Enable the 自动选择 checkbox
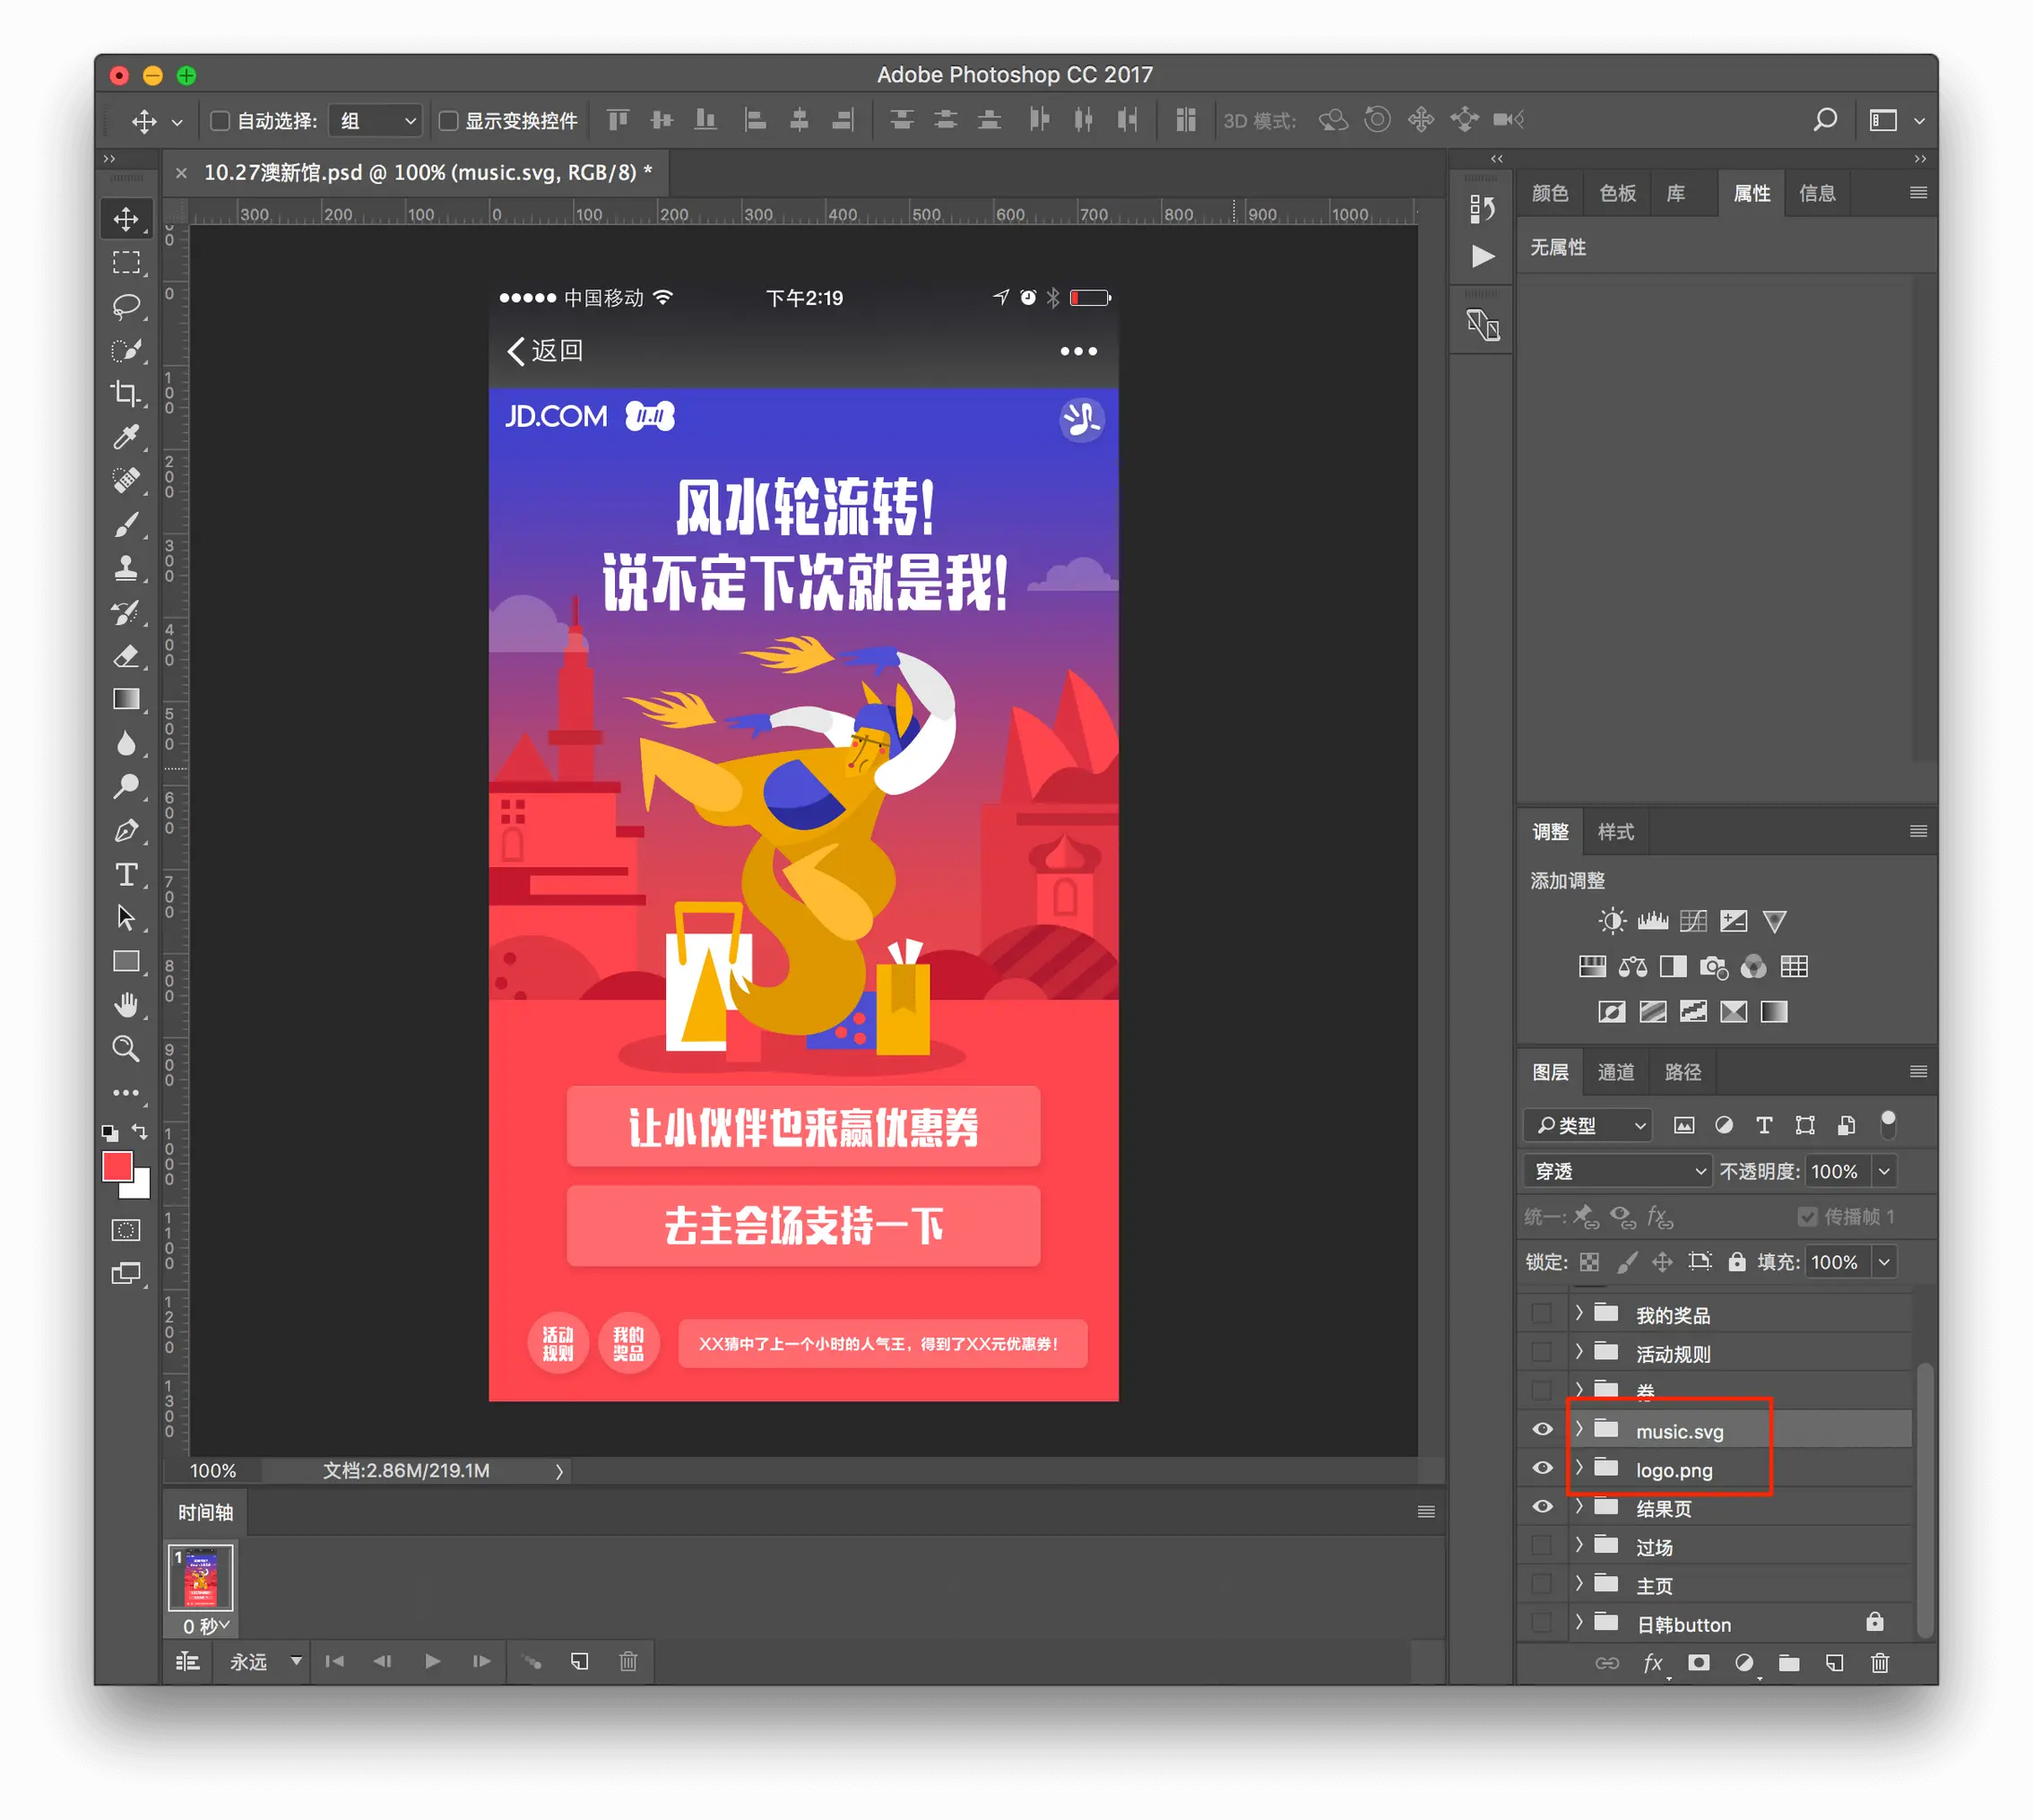This screenshot has width=2033, height=1820. point(220,121)
